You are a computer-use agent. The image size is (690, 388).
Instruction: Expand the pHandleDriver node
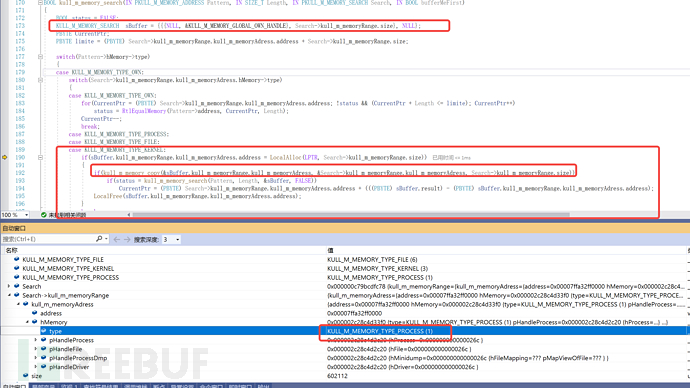36,366
